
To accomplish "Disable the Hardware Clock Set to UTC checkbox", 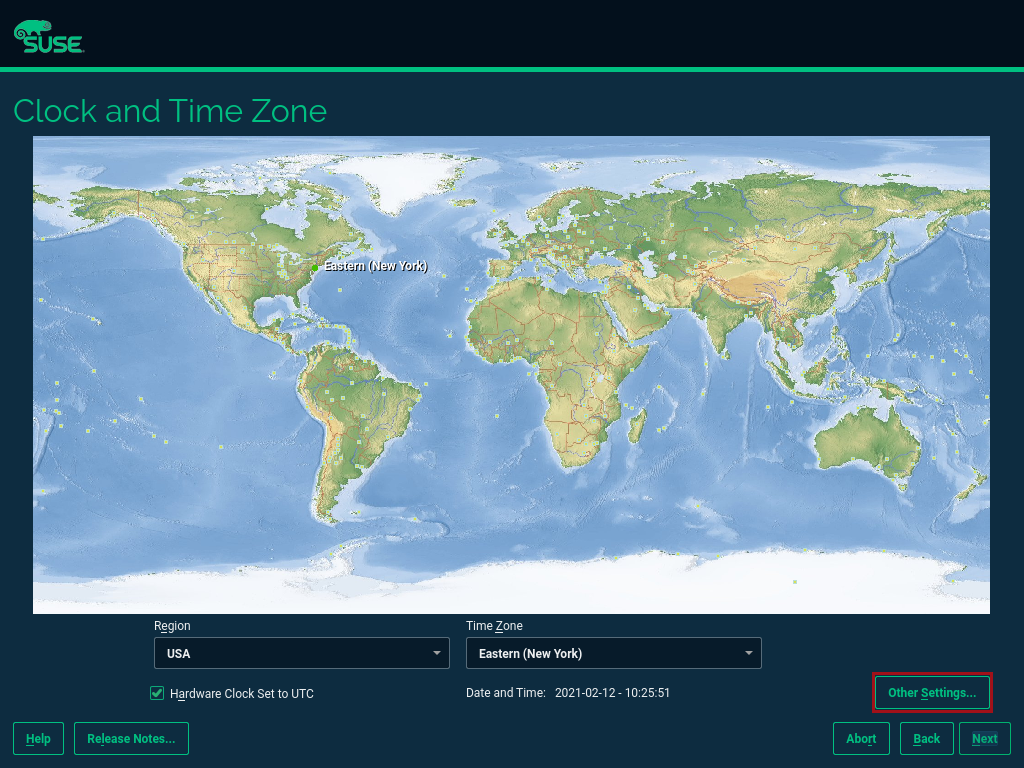I will [157, 692].
